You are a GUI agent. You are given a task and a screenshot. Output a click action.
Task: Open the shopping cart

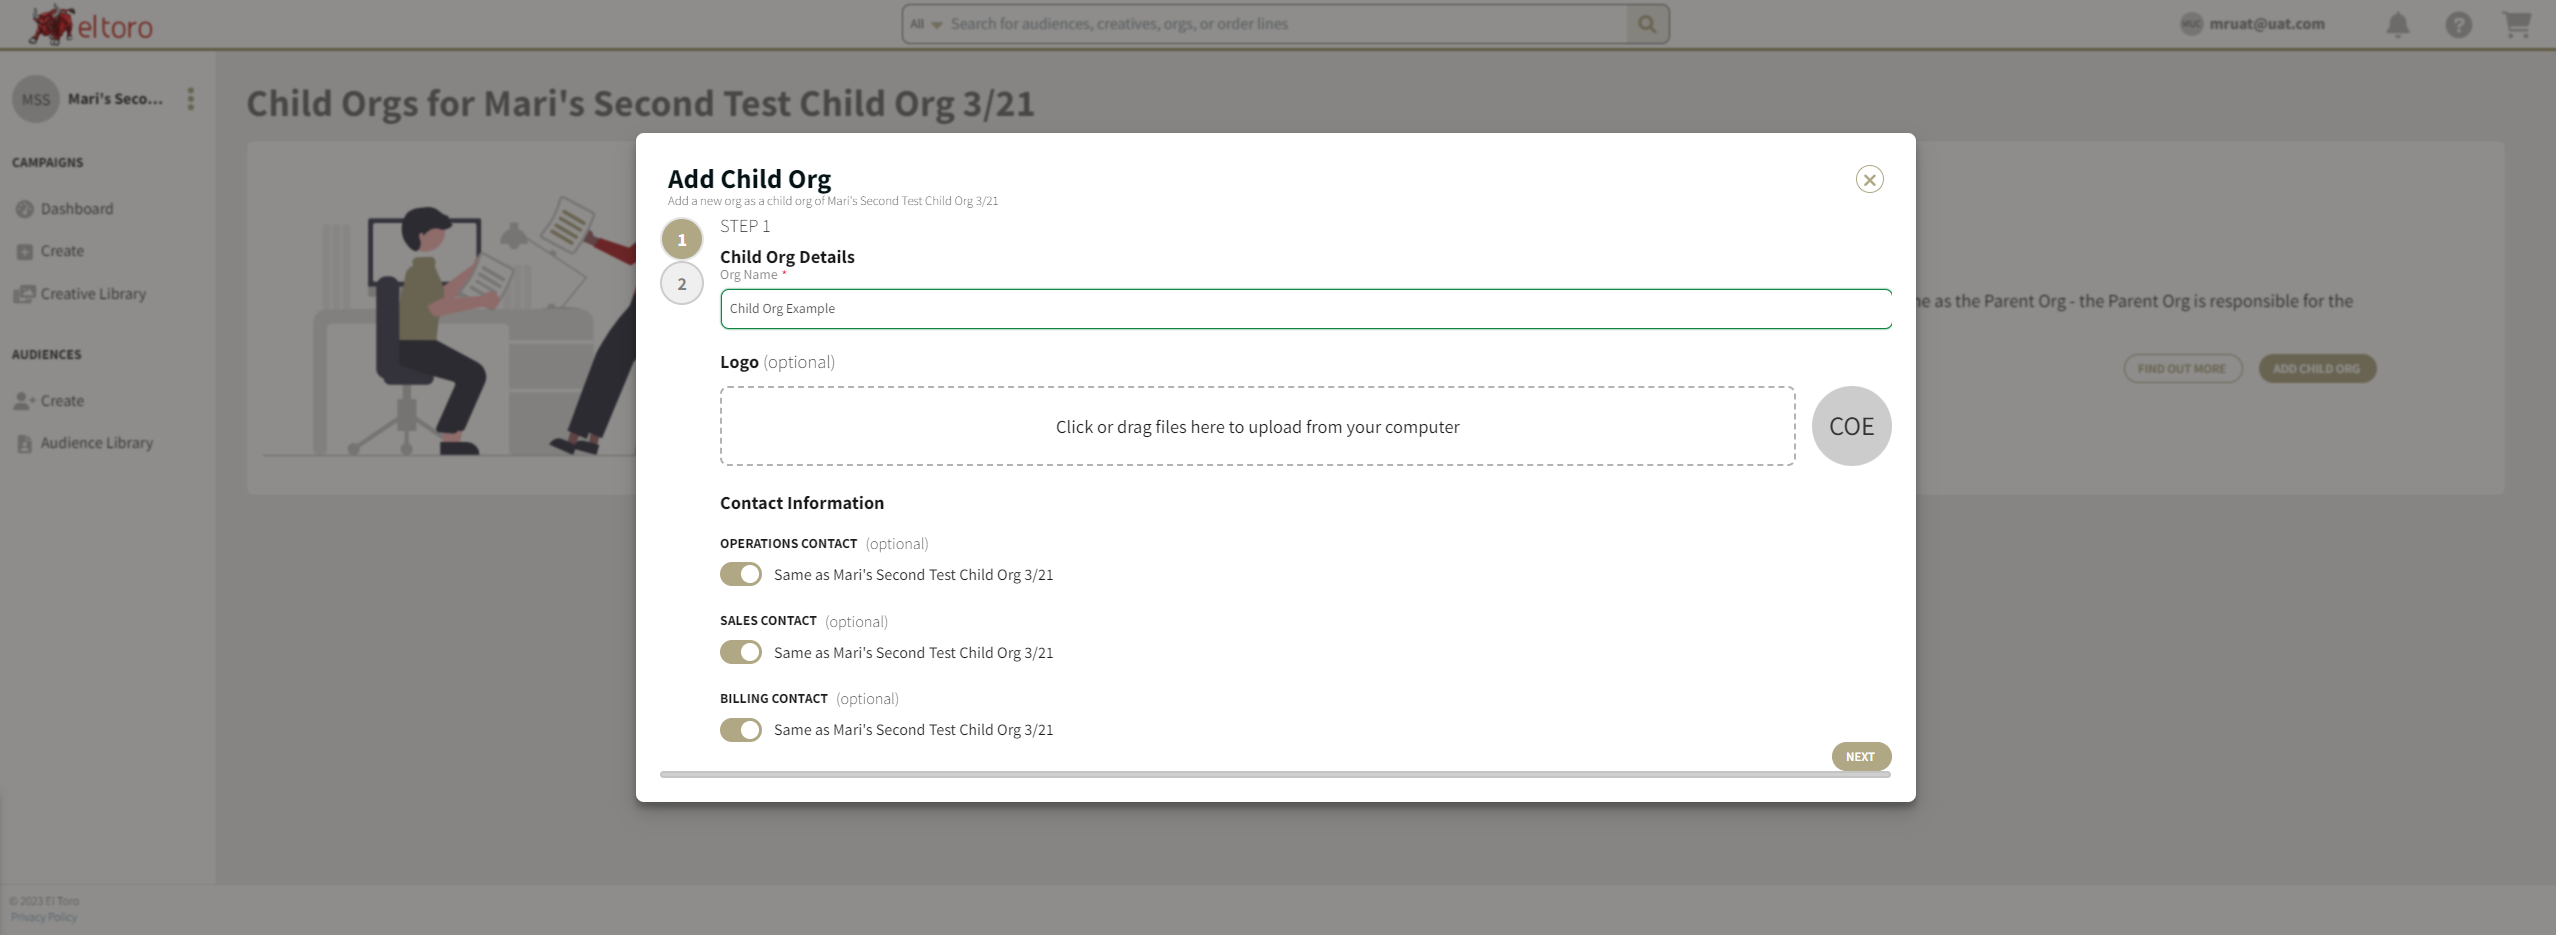(2516, 24)
